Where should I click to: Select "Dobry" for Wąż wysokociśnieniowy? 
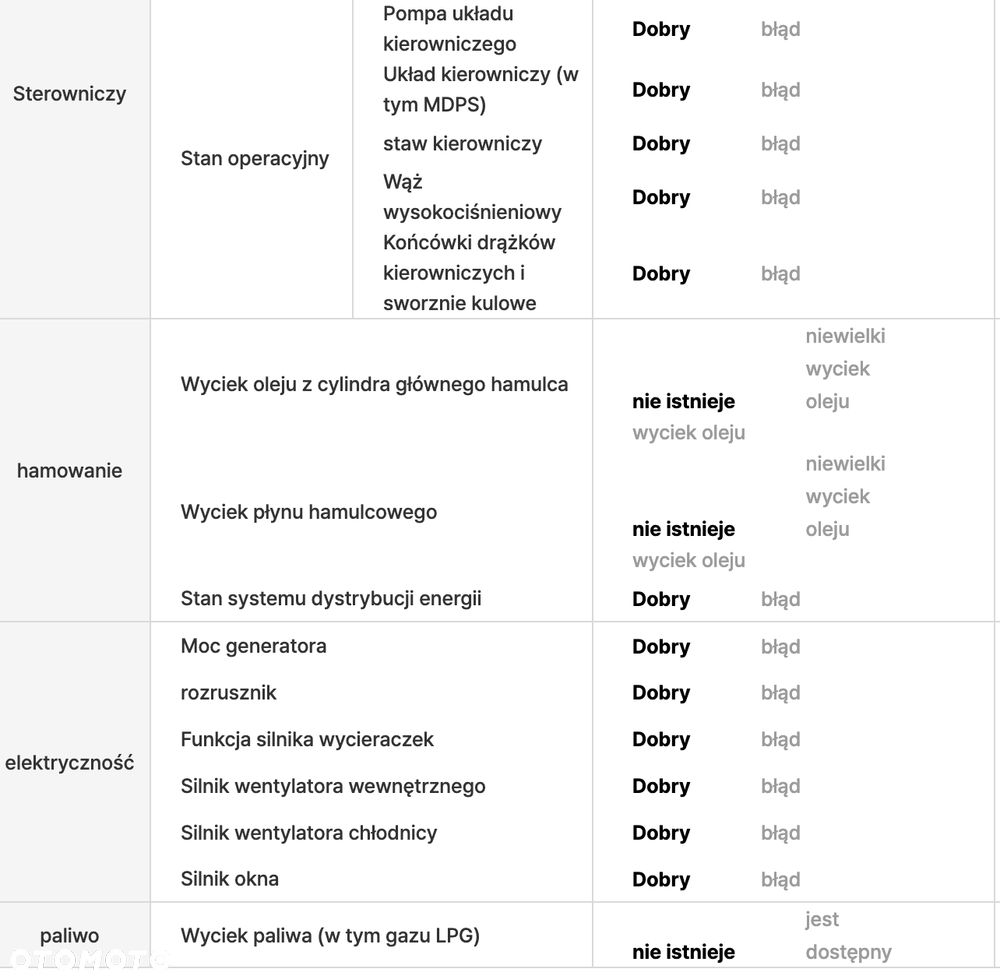coord(661,198)
